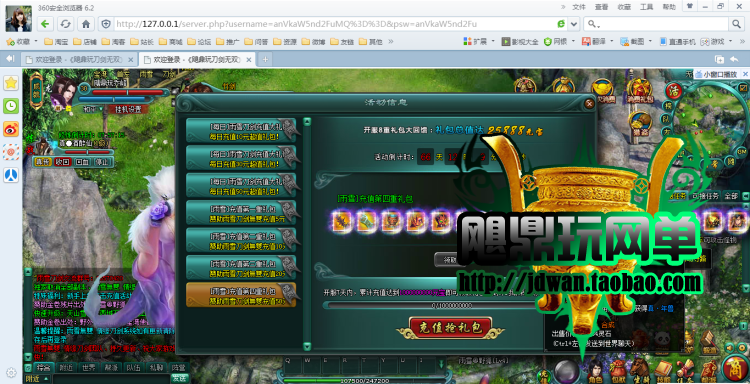
Task: Click the security shield icon by the URL
Action: (x=106, y=24)
